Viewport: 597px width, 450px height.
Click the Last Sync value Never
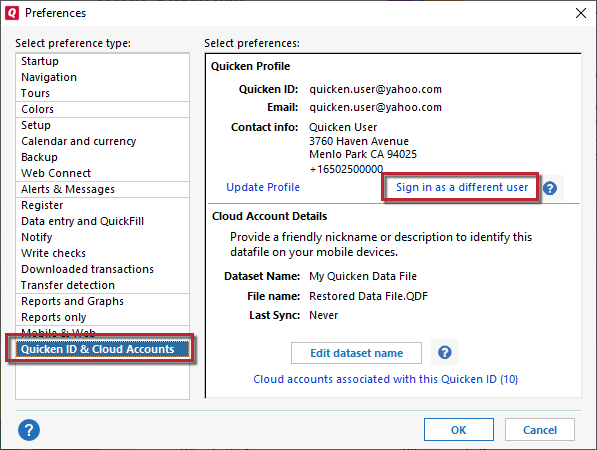point(324,315)
